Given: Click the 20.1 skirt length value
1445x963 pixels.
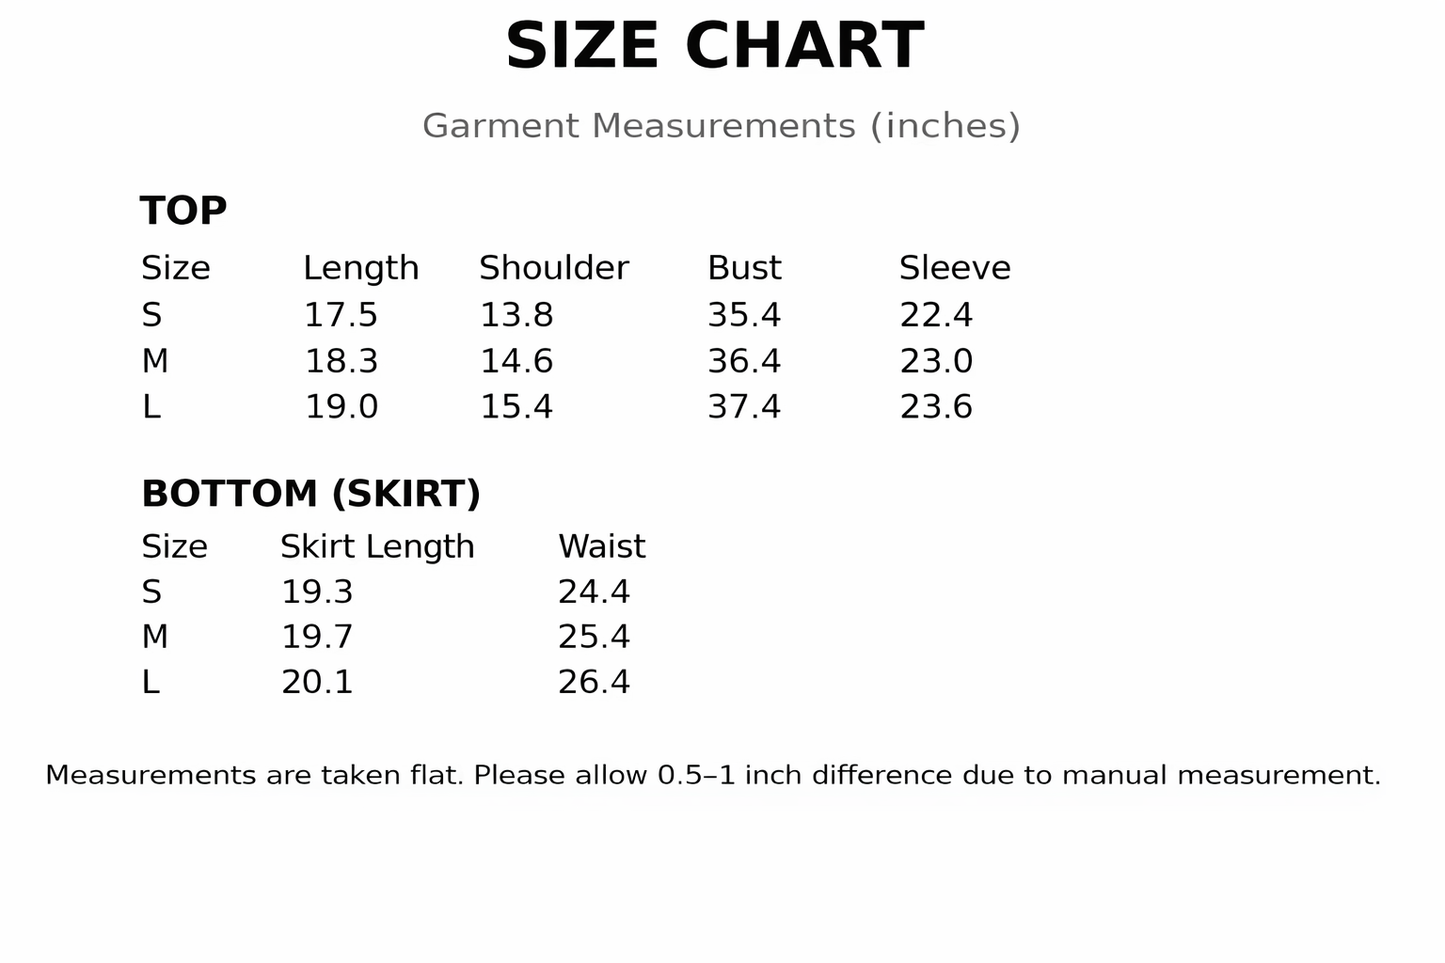Looking at the screenshot, I should tap(317, 682).
